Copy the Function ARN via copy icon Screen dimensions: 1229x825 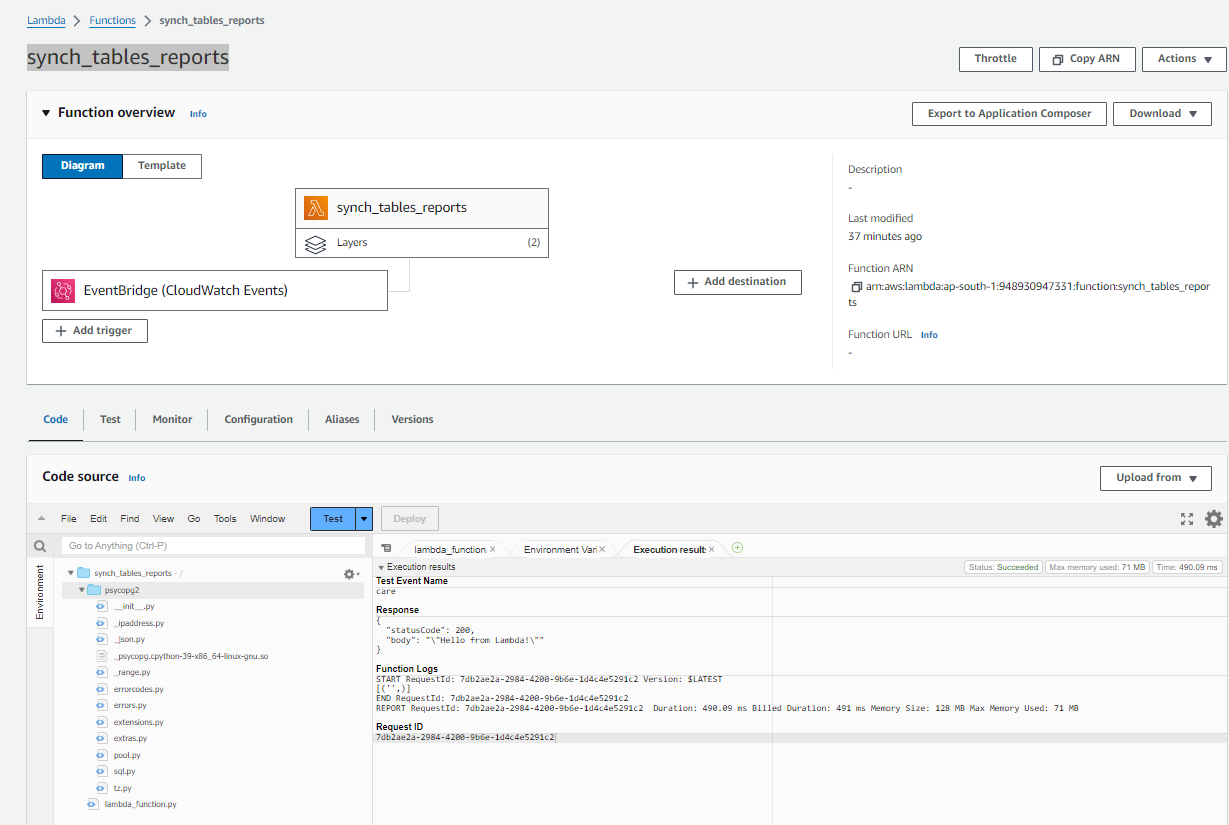coord(855,287)
